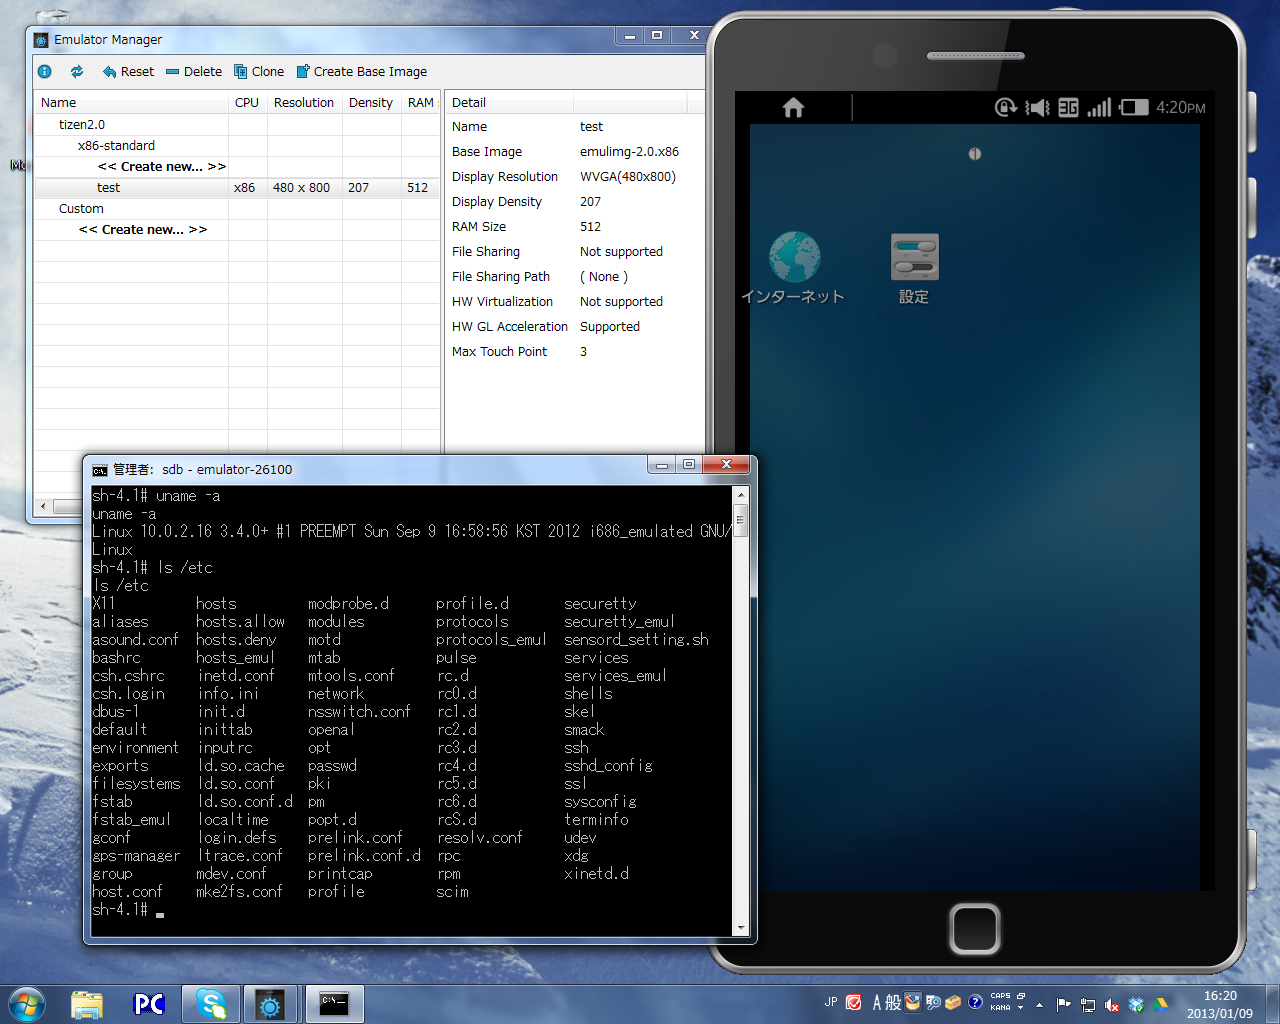Click Create Base Image button
This screenshot has width=1280, height=1024.
tap(361, 71)
